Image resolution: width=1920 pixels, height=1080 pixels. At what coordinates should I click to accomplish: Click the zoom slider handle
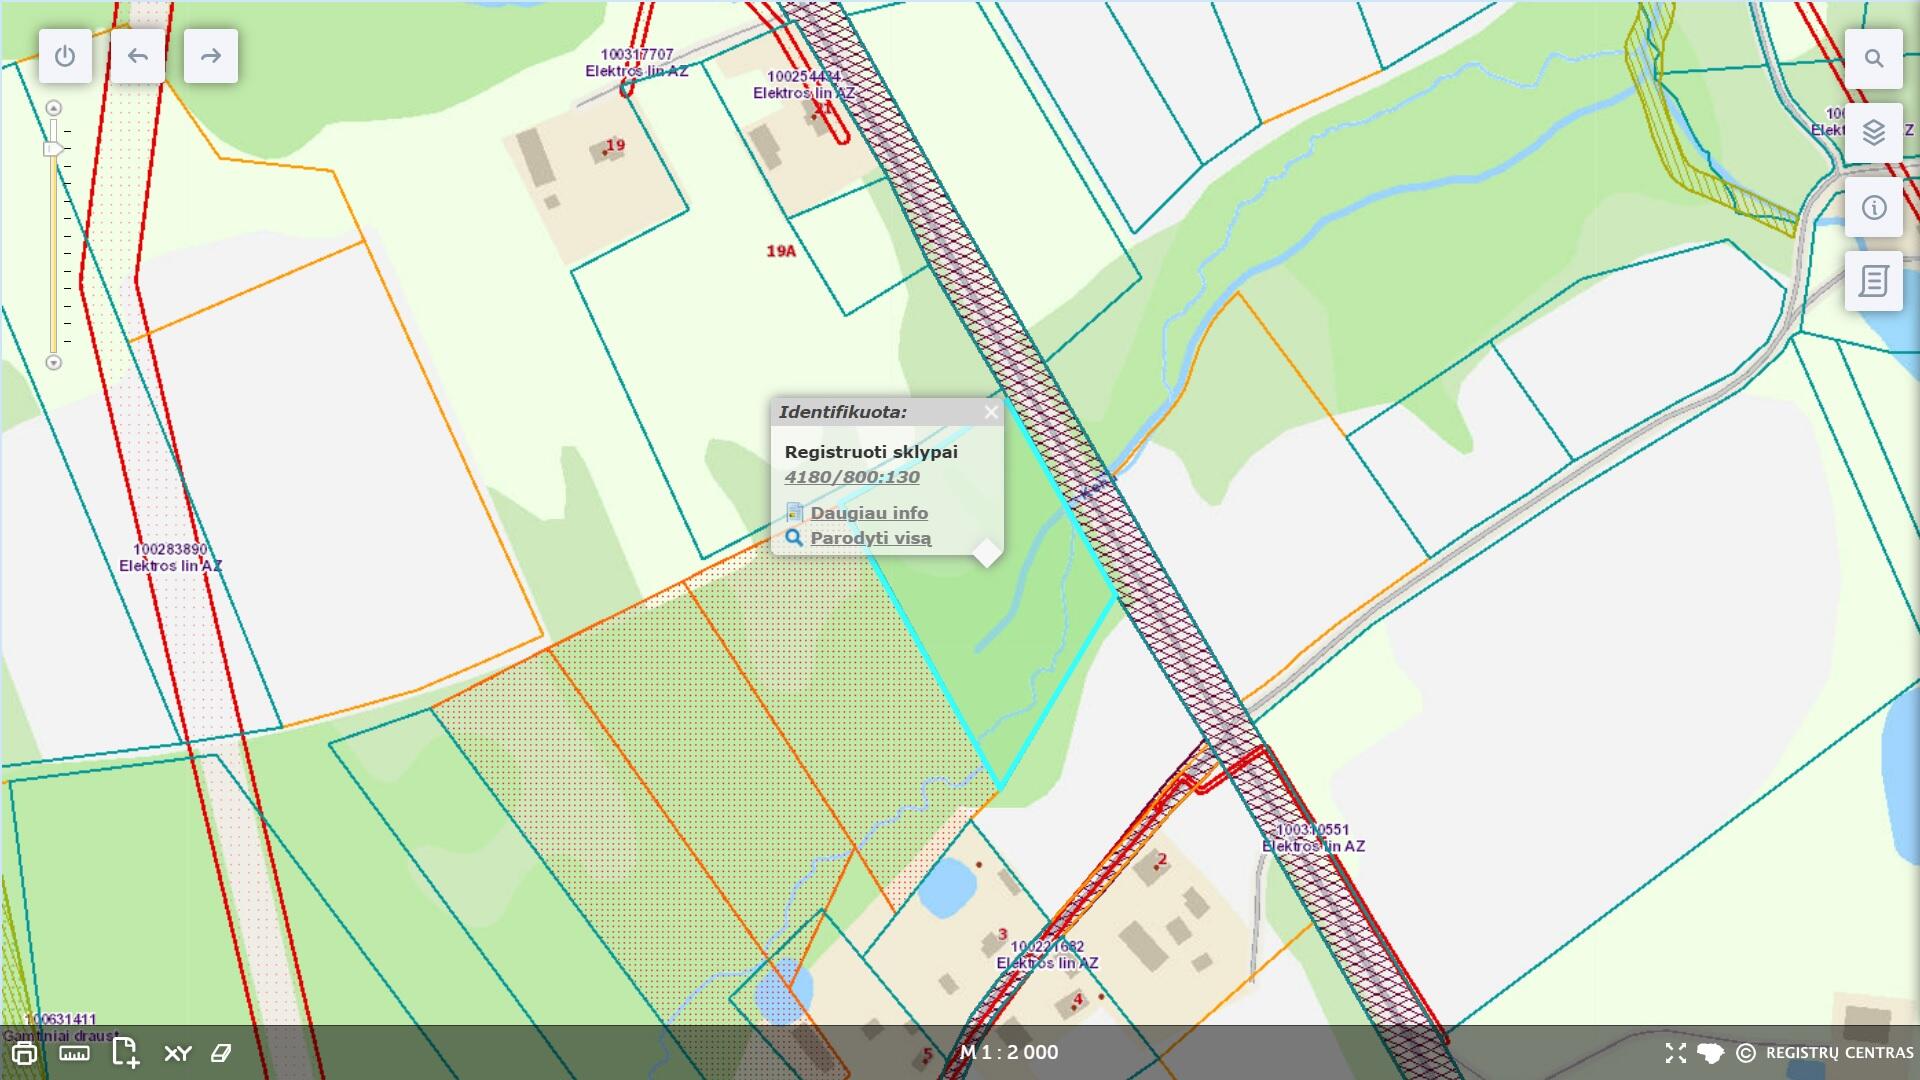pos(53,149)
